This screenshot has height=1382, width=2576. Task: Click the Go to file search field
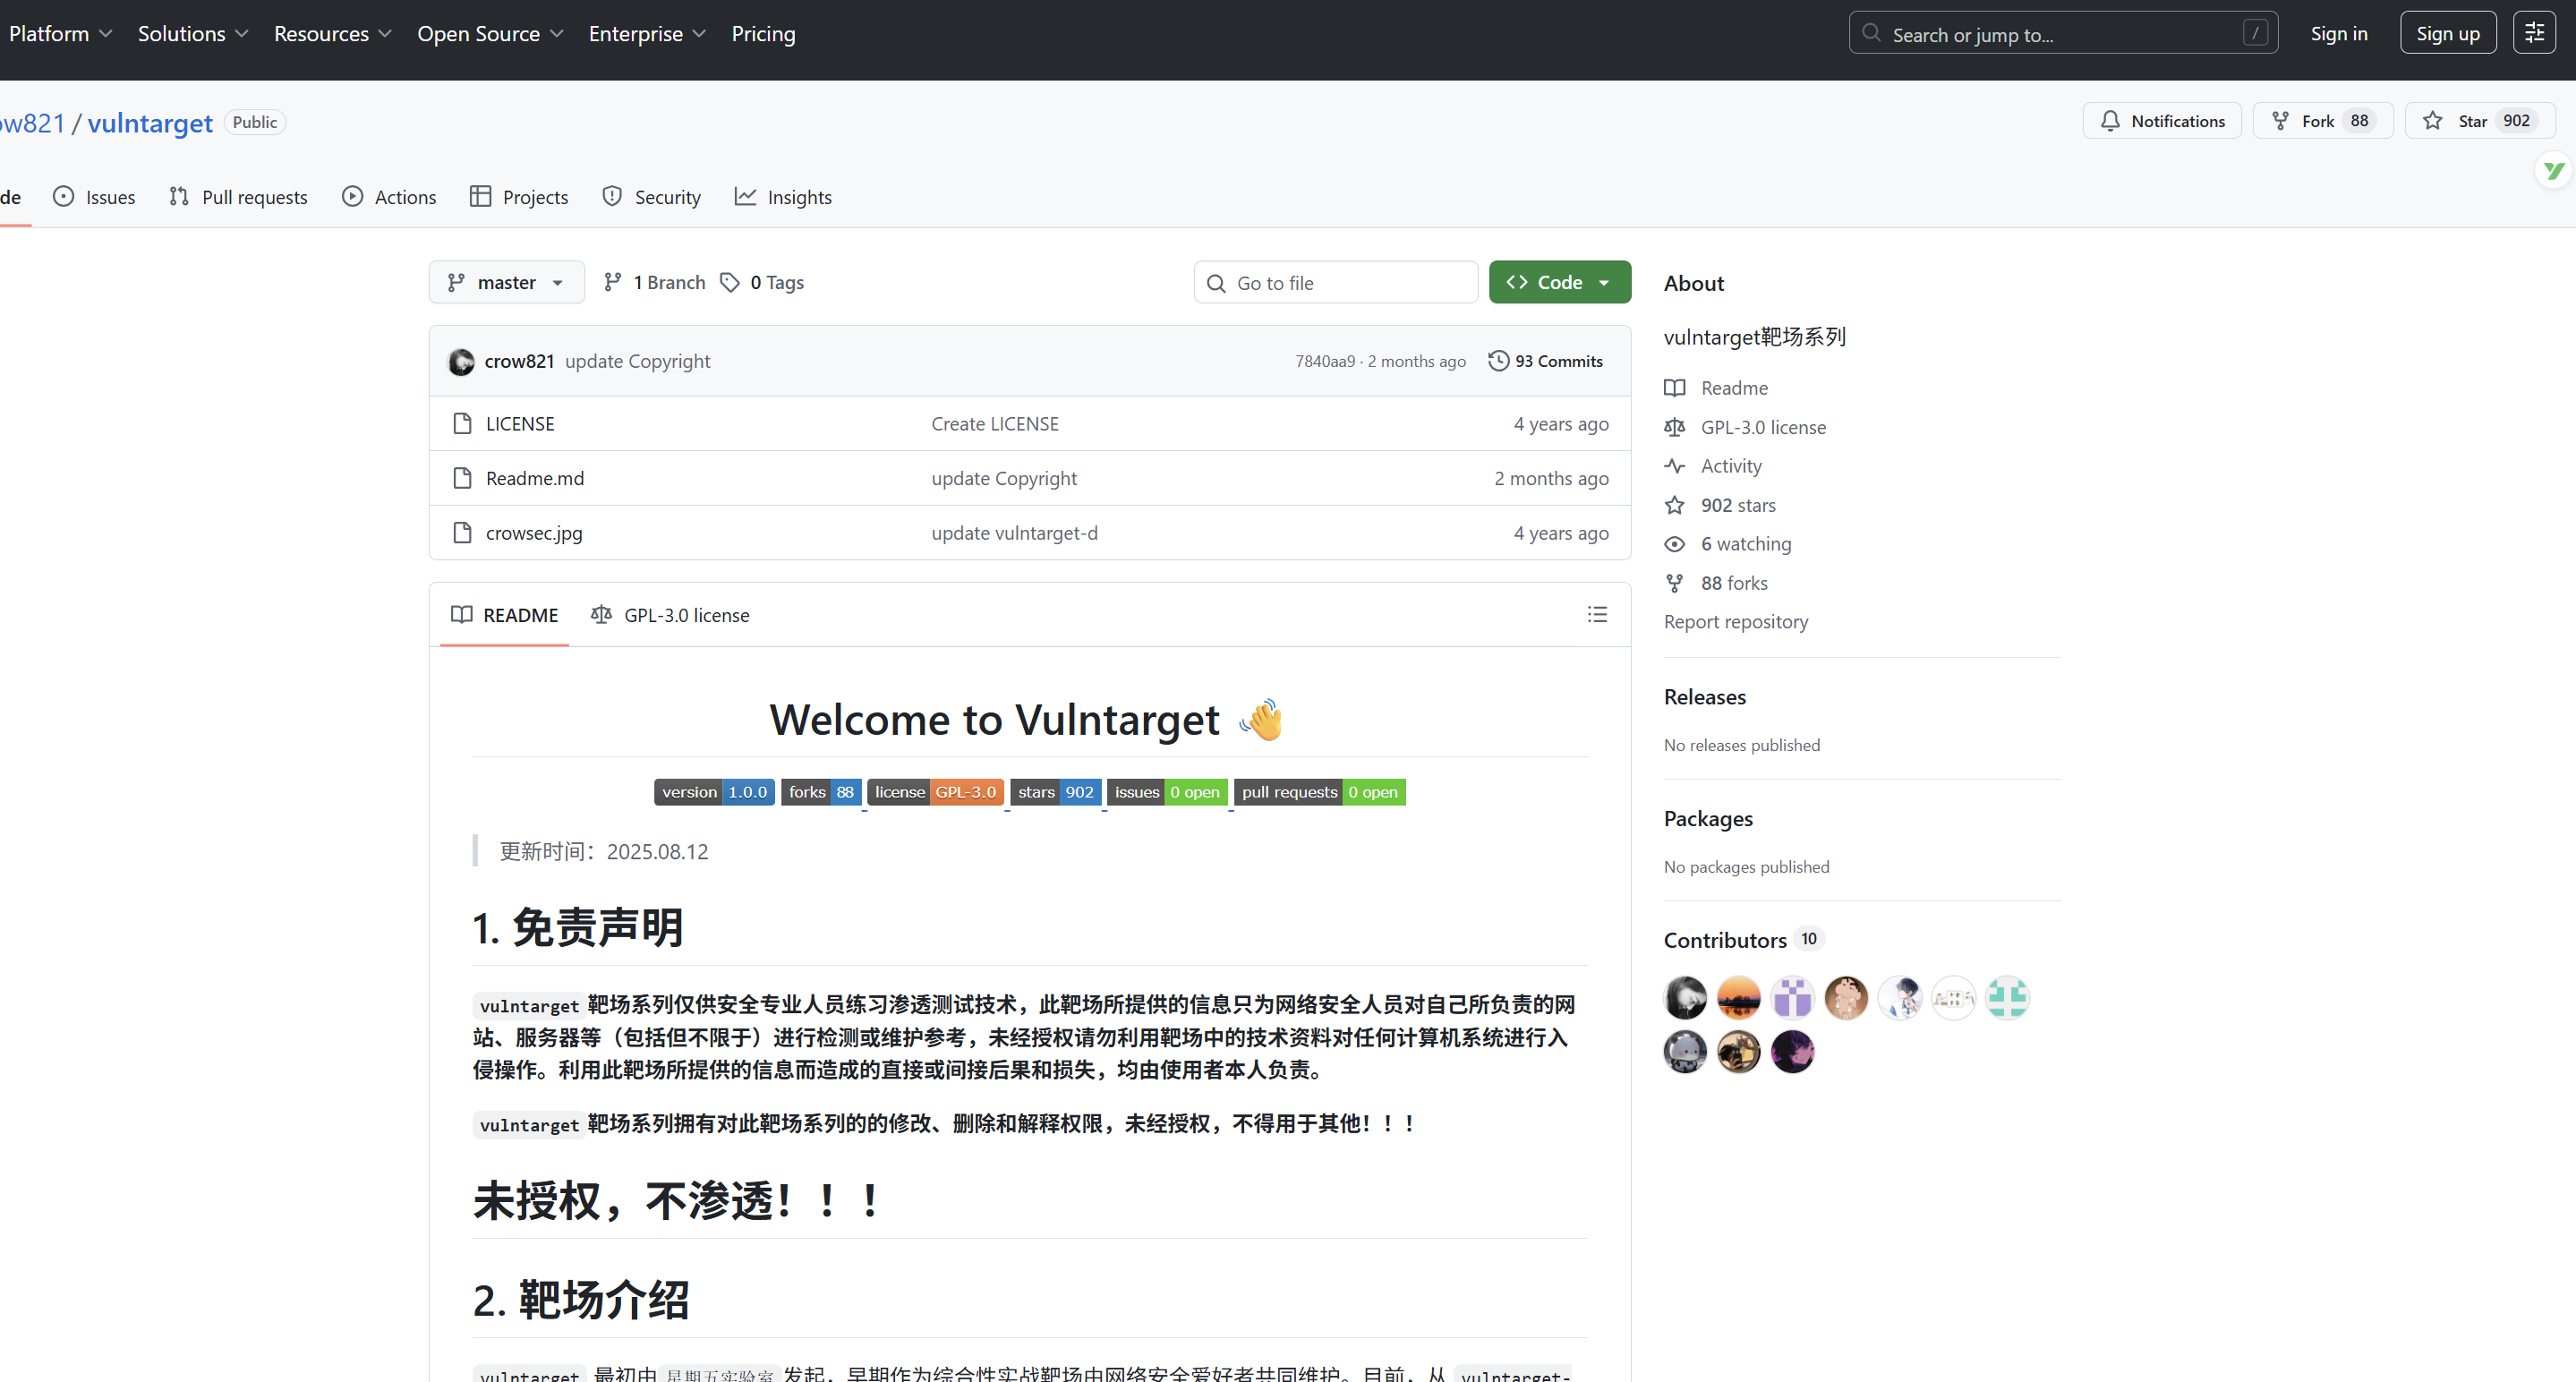click(1335, 283)
